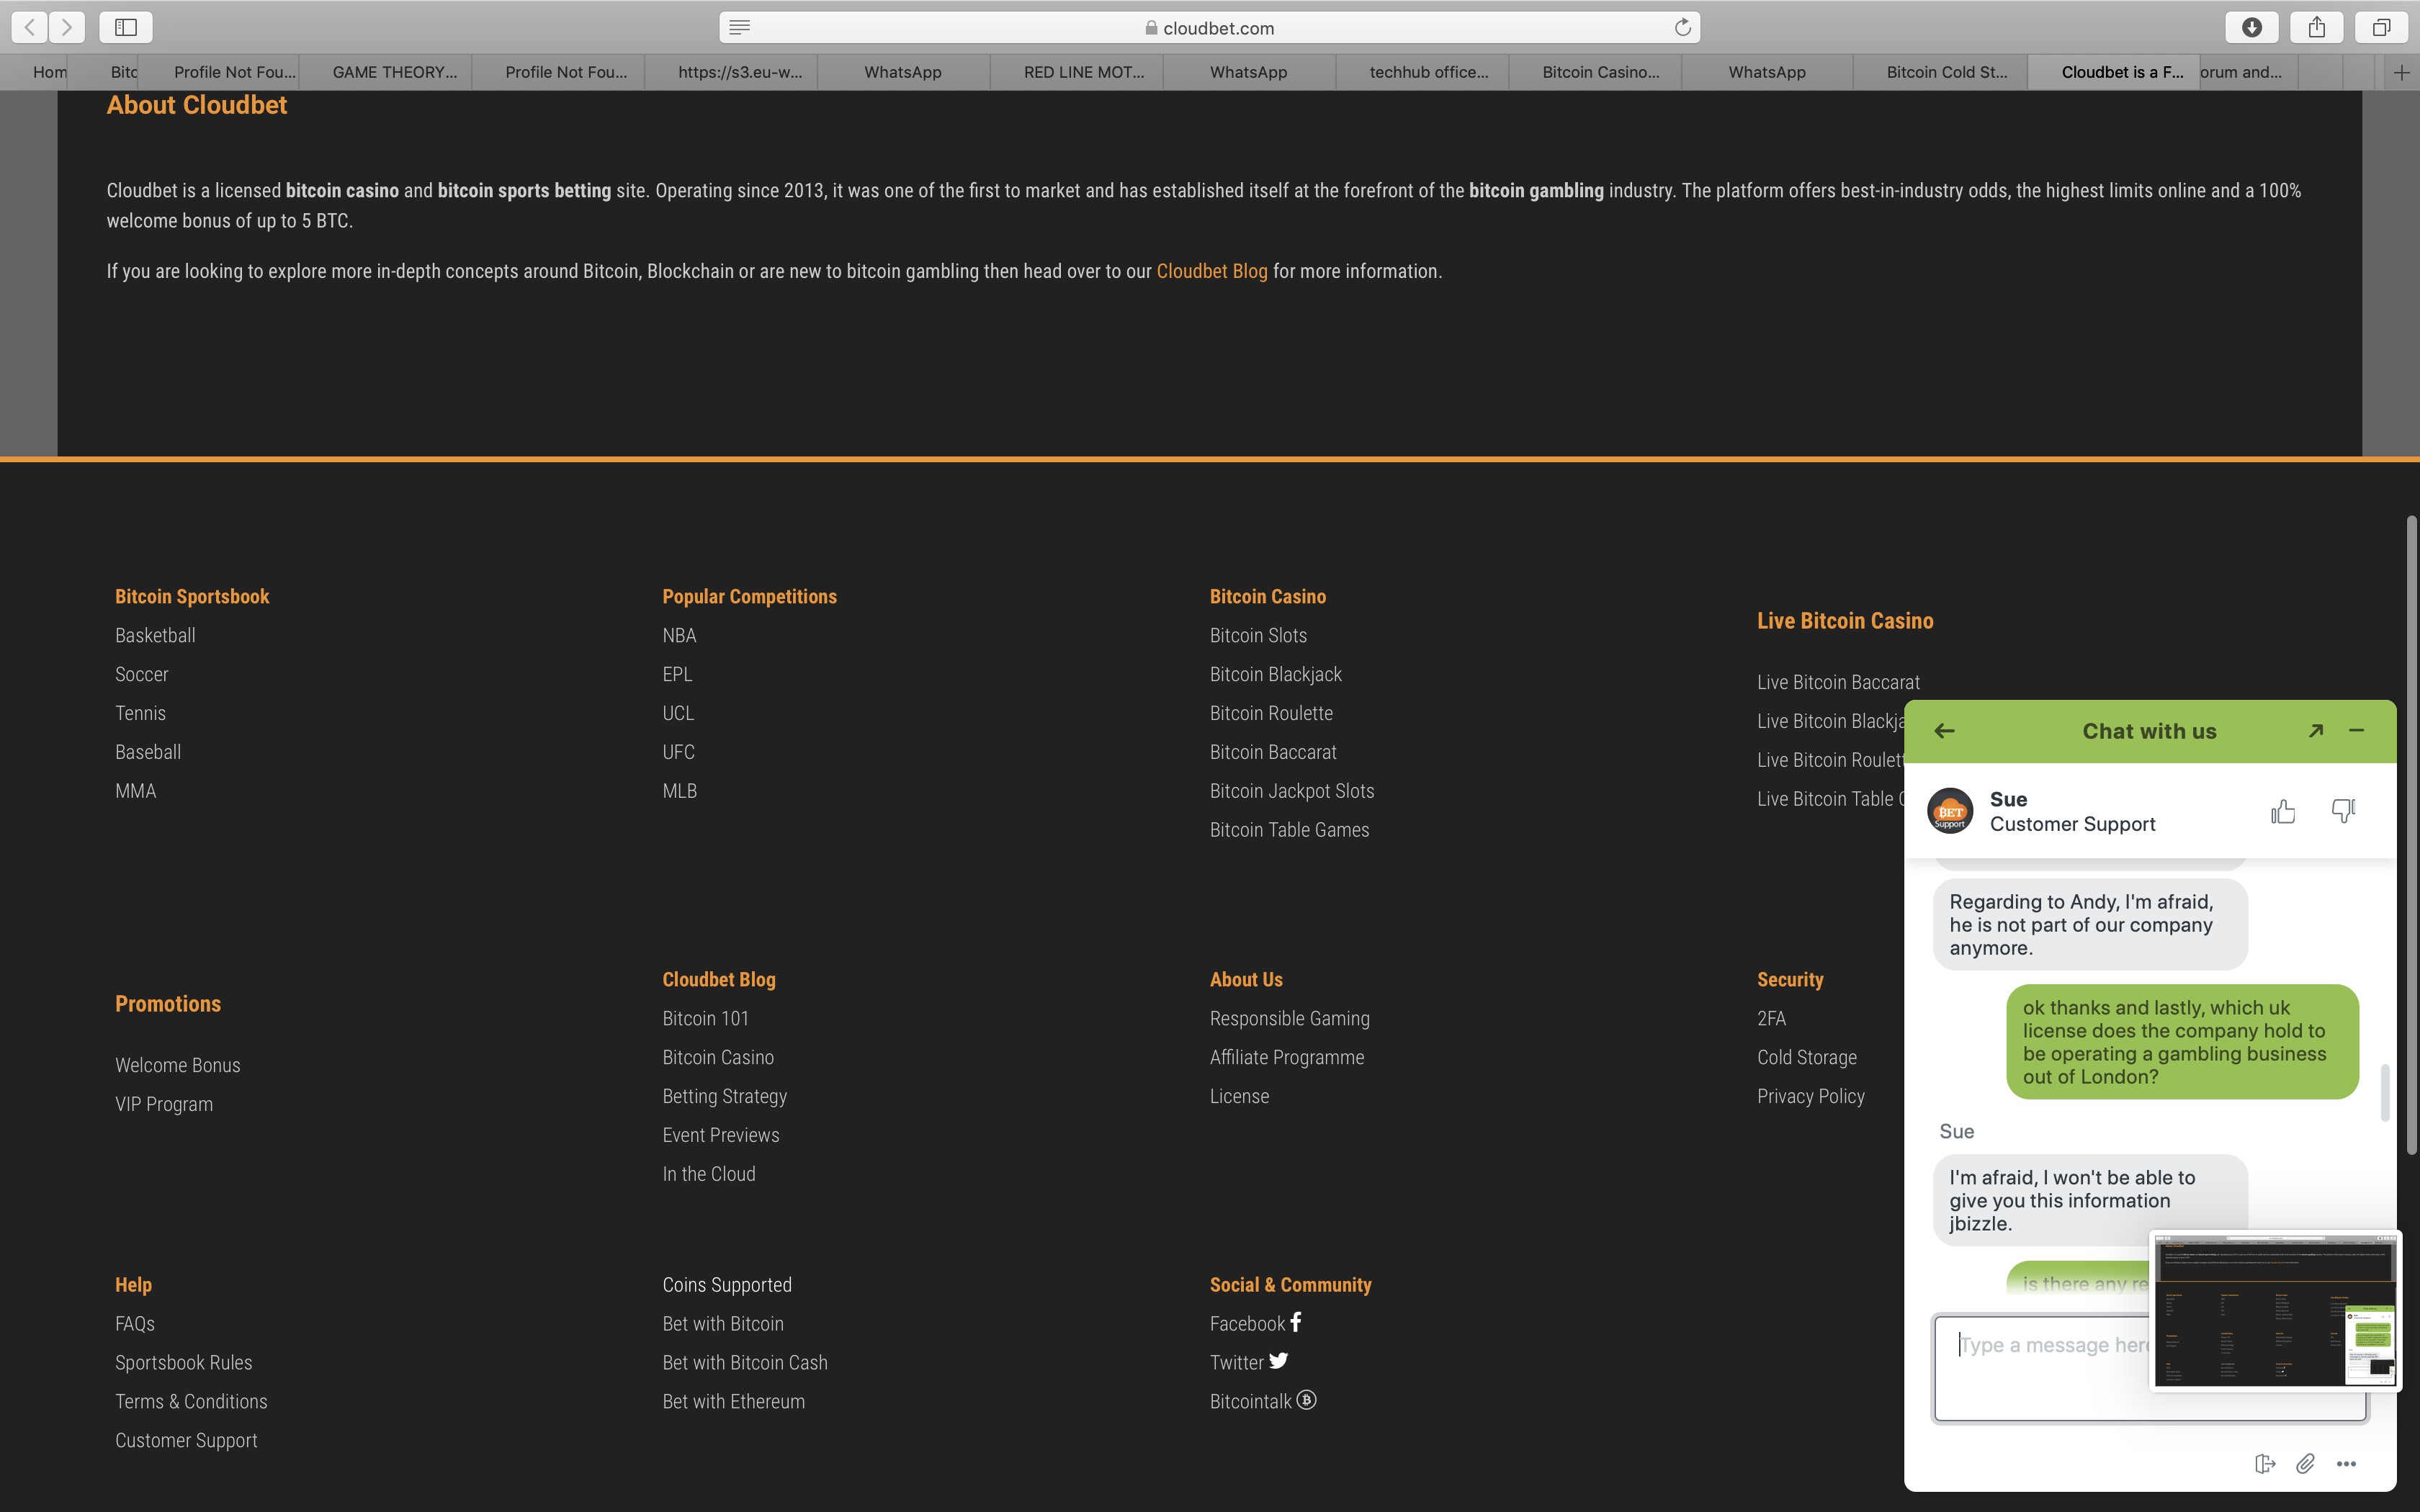2420x1512 pixels.
Task: Open Bet with Ethereum link
Action: 733,1401
